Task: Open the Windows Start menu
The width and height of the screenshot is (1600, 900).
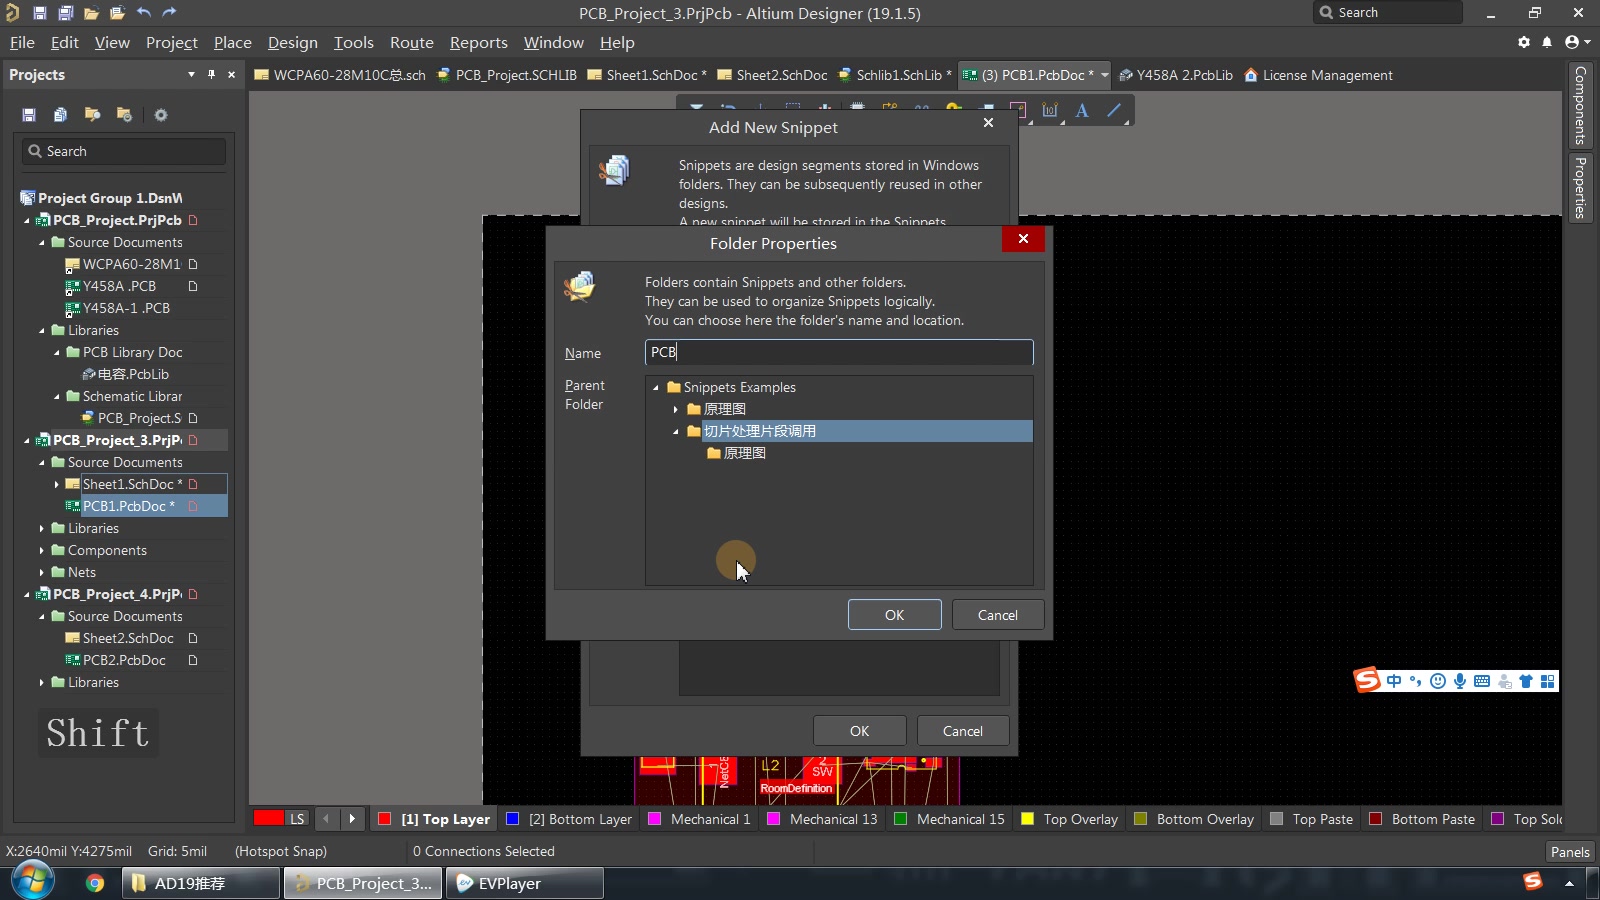Action: (x=32, y=880)
